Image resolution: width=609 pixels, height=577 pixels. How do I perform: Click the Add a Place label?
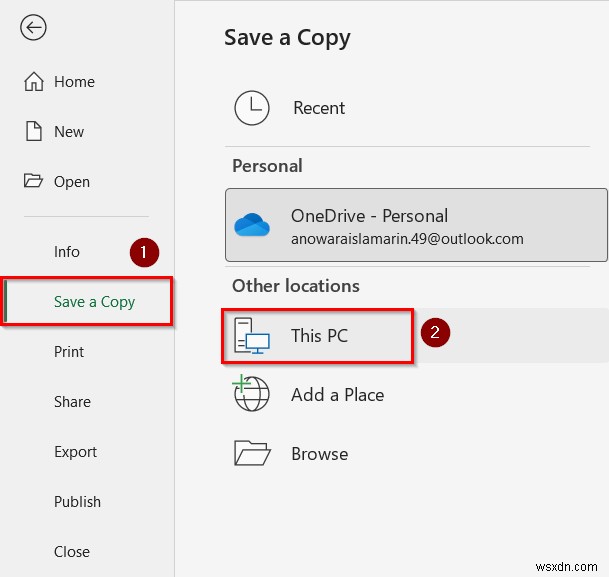pos(338,395)
